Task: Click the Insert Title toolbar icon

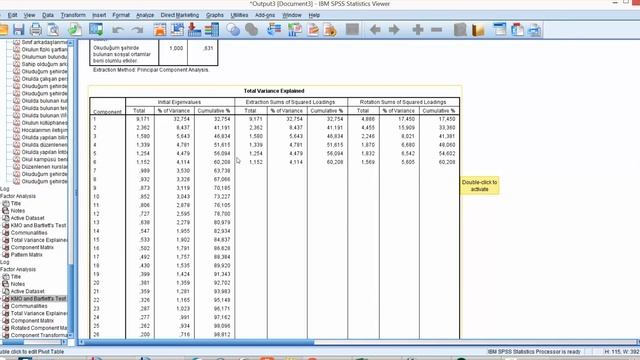Action: (x=518, y=30)
